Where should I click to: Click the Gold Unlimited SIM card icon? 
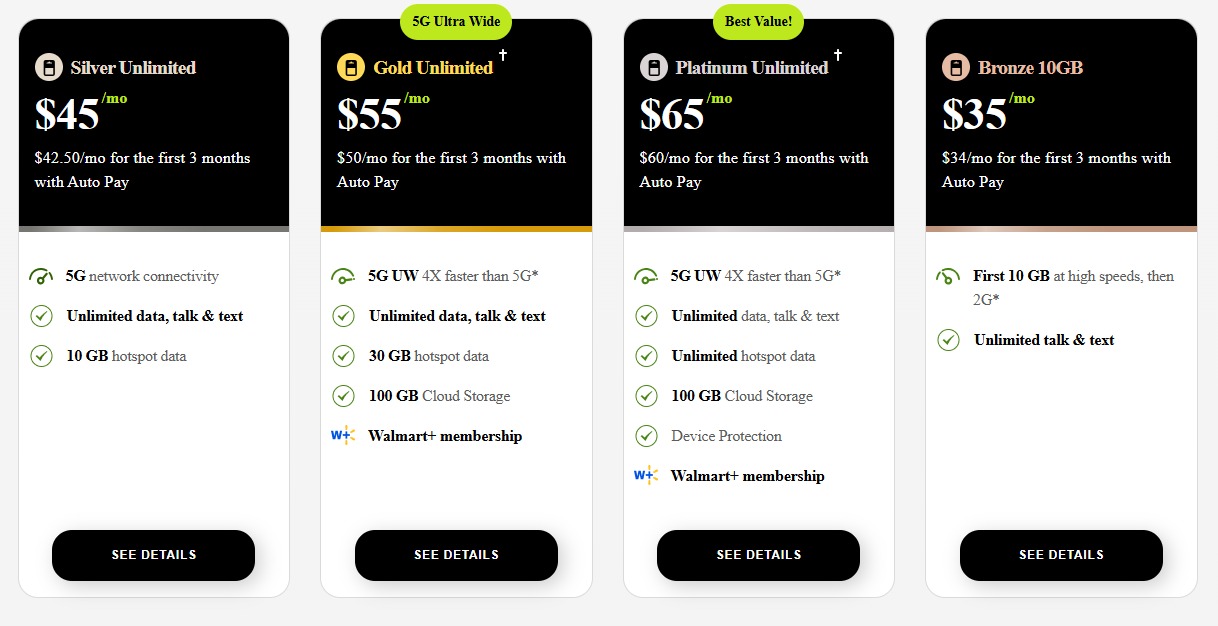pyautogui.click(x=350, y=68)
